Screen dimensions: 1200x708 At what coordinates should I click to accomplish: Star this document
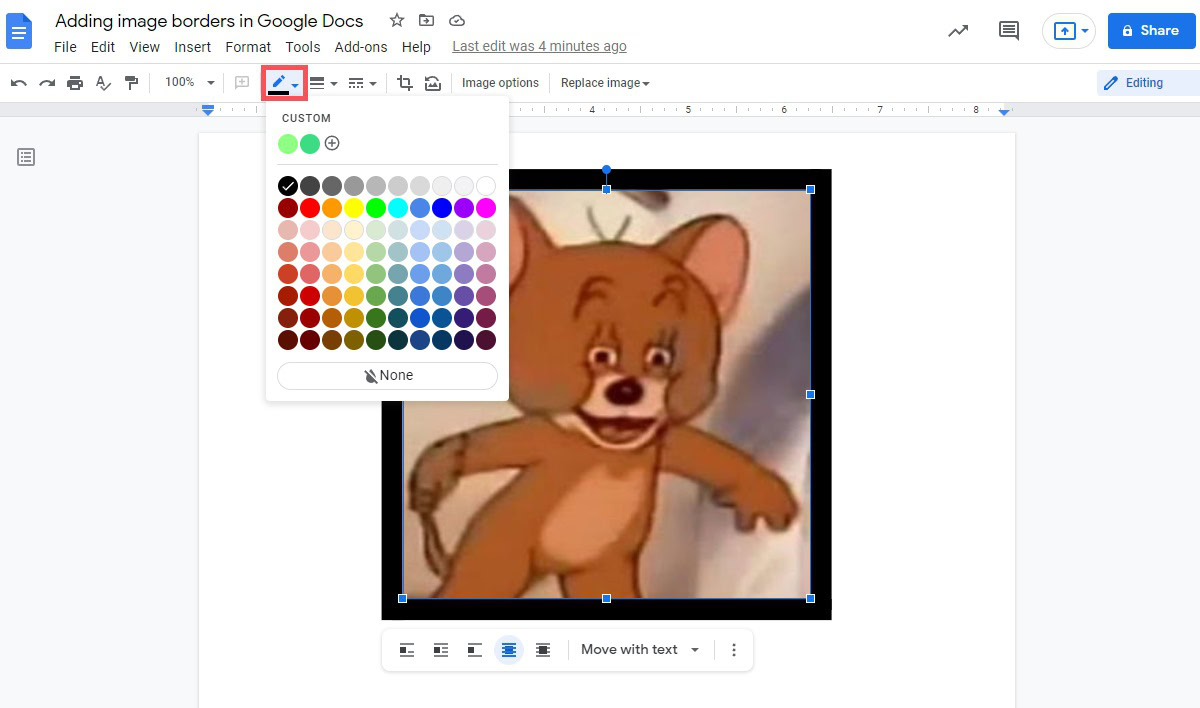coord(397,21)
